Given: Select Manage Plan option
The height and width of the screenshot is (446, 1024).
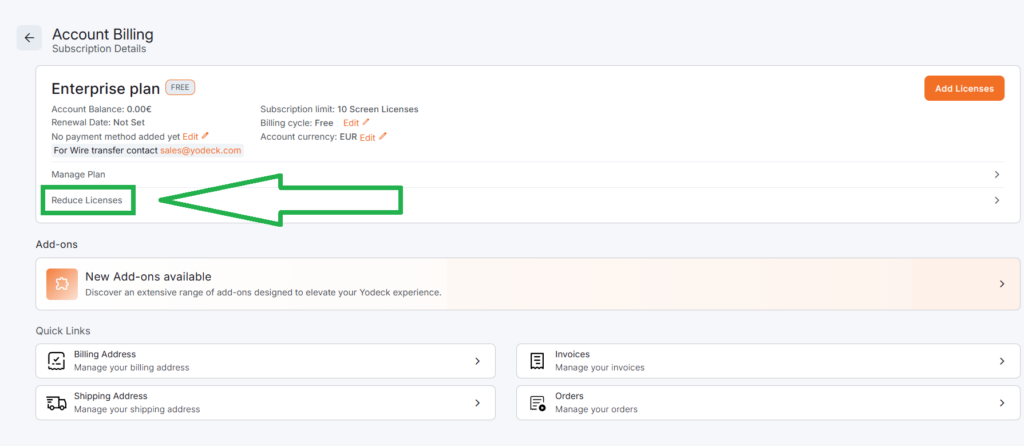Looking at the screenshot, I should point(78,174).
